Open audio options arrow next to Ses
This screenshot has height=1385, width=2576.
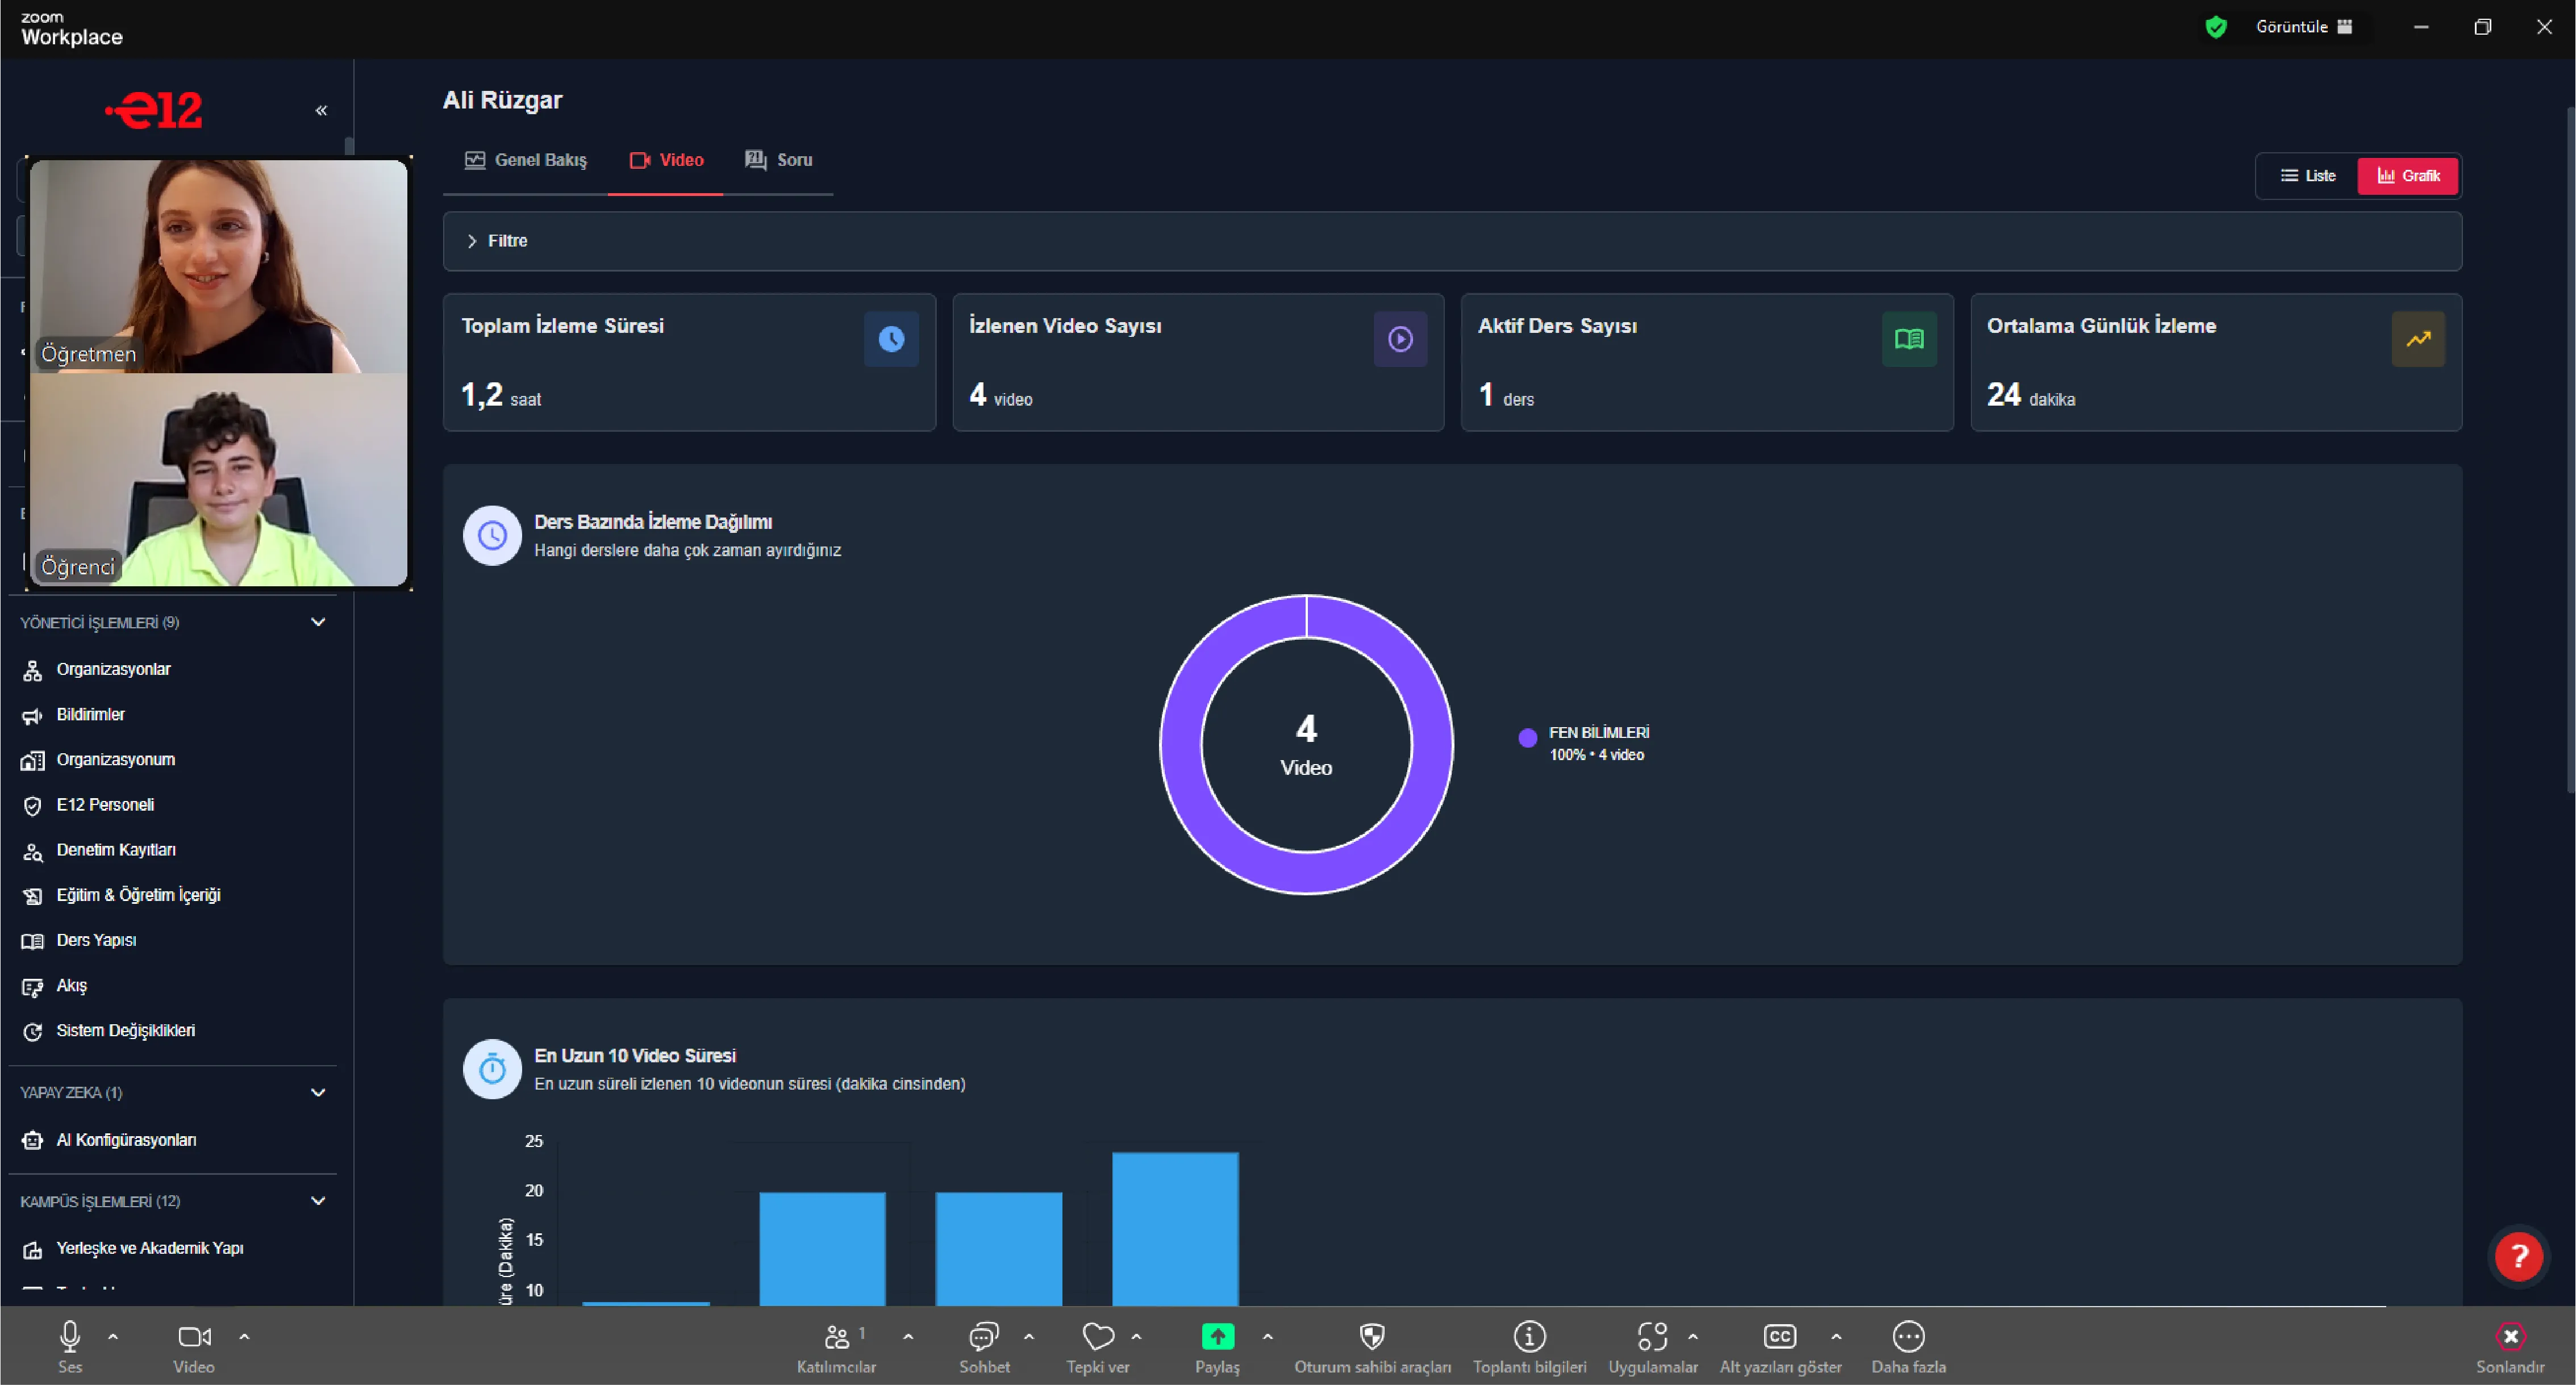[x=113, y=1336]
